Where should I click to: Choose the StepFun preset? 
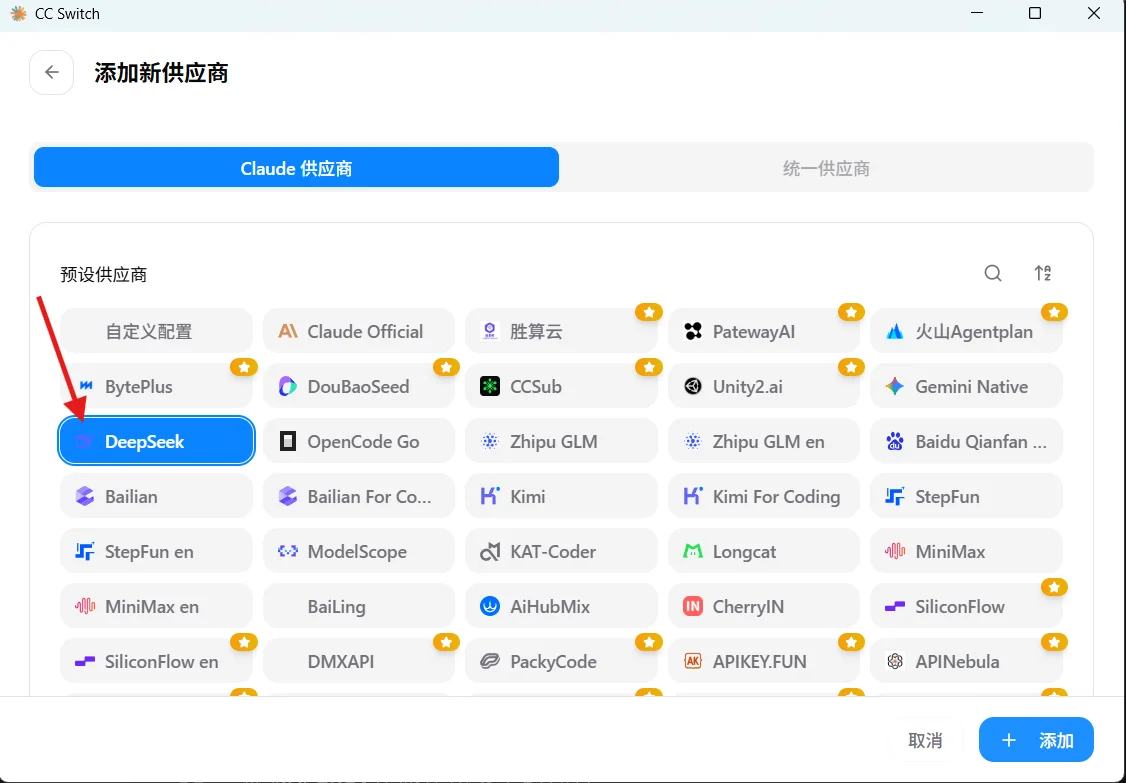point(967,496)
